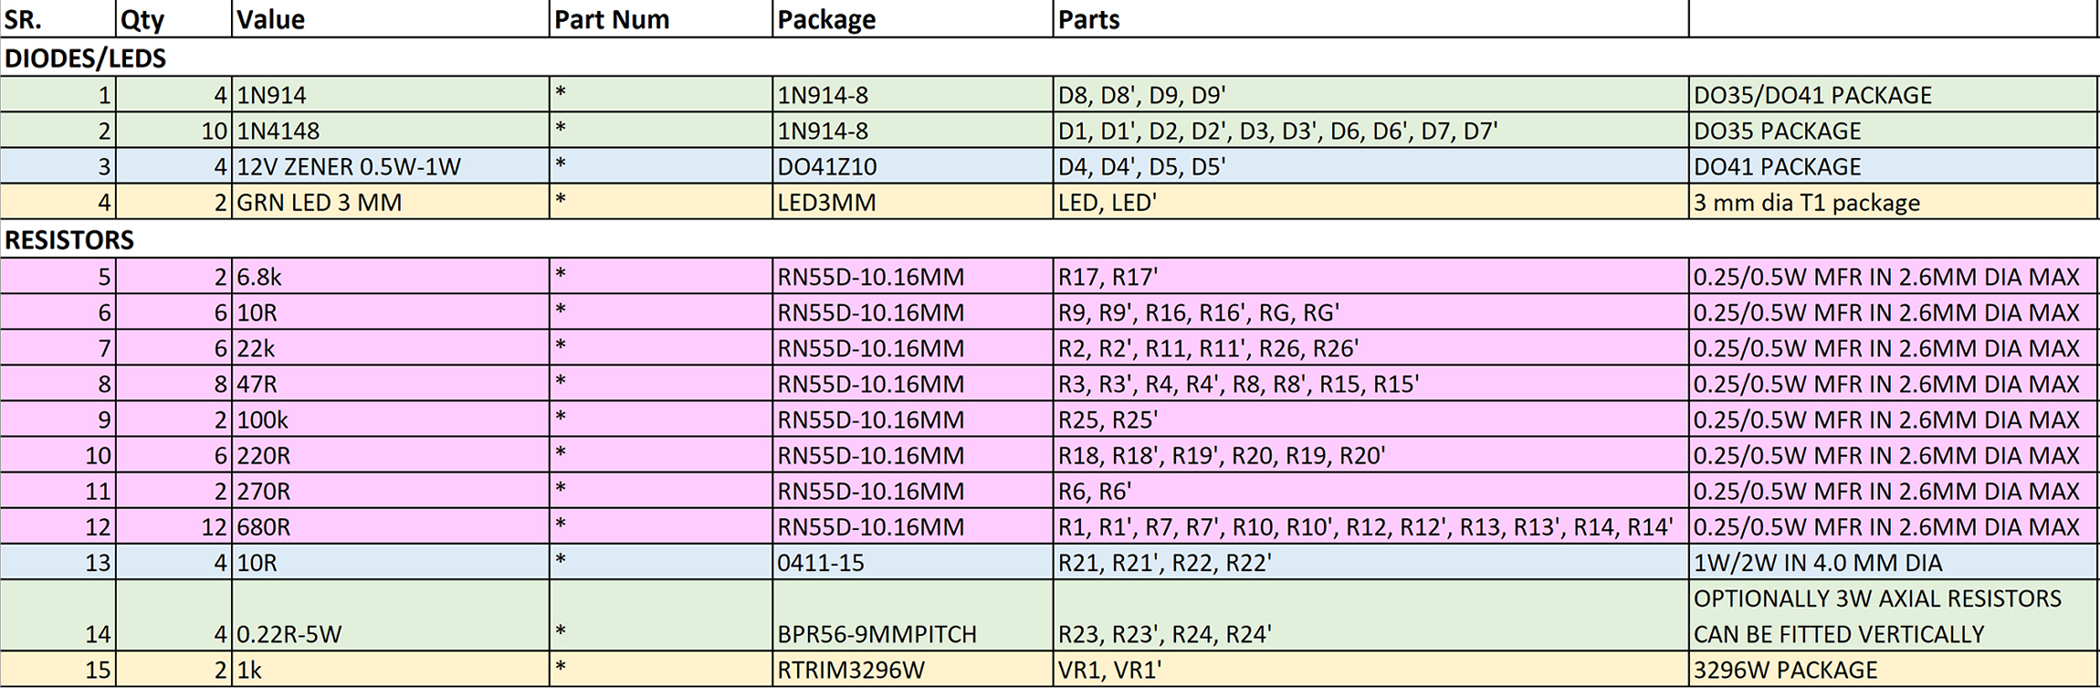This screenshot has width=2100, height=688.
Task: Click the 1N4148 value cell
Action: coord(390,131)
